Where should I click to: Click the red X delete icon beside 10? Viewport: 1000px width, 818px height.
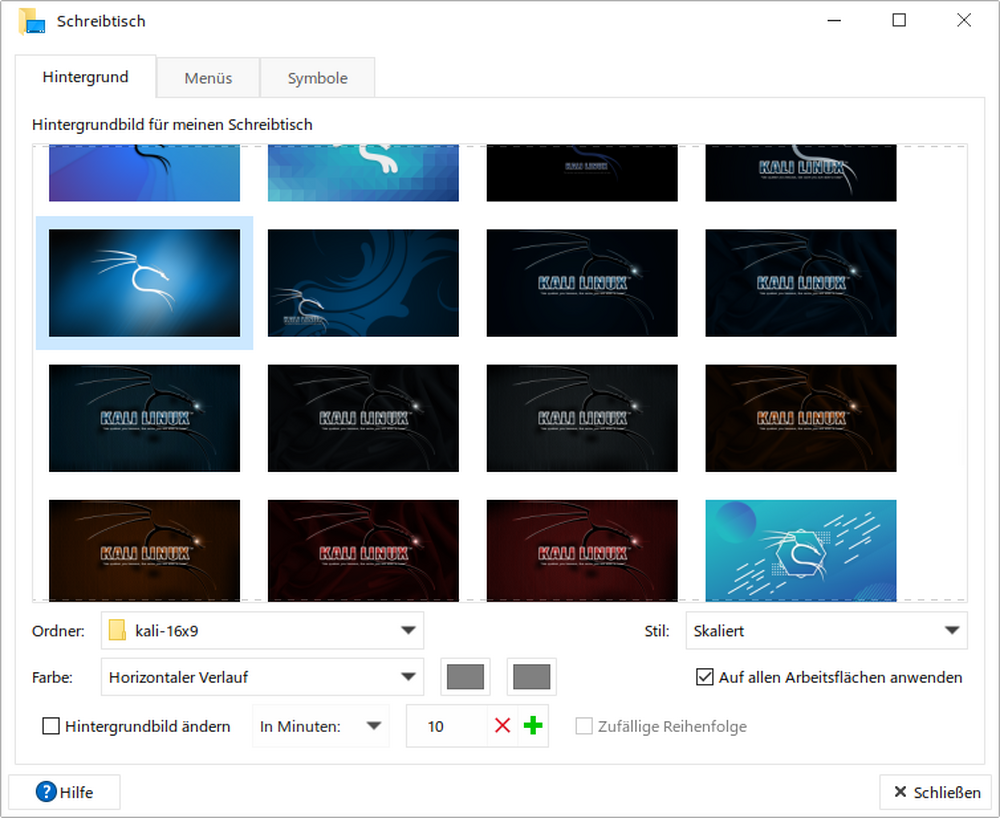503,726
